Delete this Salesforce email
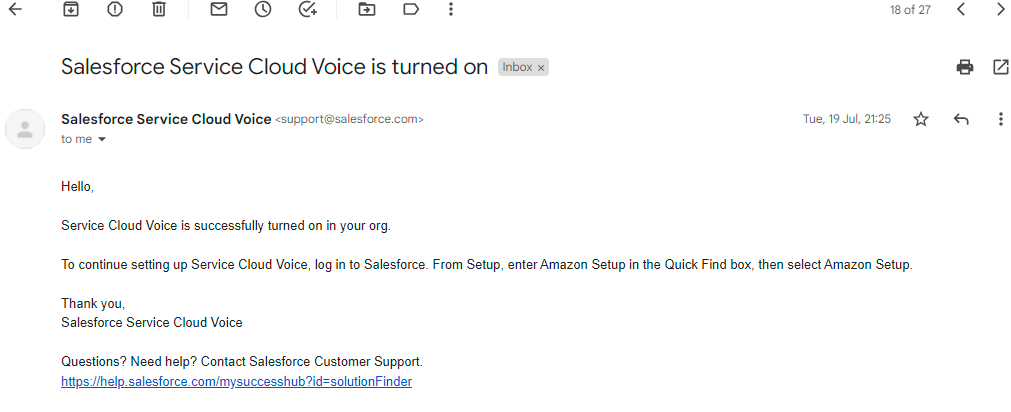The width and height of the screenshot is (1011, 412). click(x=159, y=9)
